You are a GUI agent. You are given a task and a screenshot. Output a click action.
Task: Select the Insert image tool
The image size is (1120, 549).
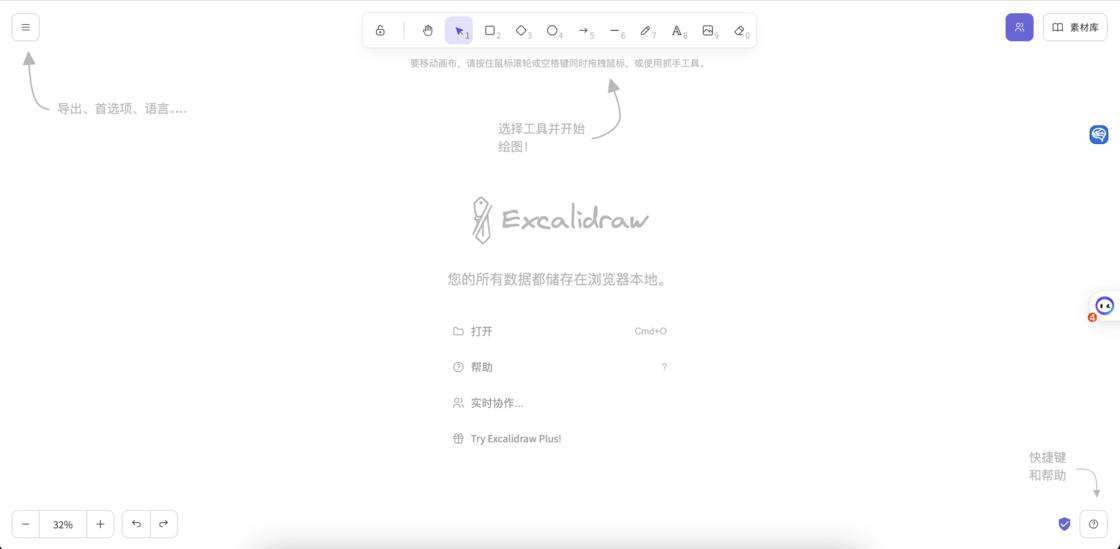[x=708, y=31]
